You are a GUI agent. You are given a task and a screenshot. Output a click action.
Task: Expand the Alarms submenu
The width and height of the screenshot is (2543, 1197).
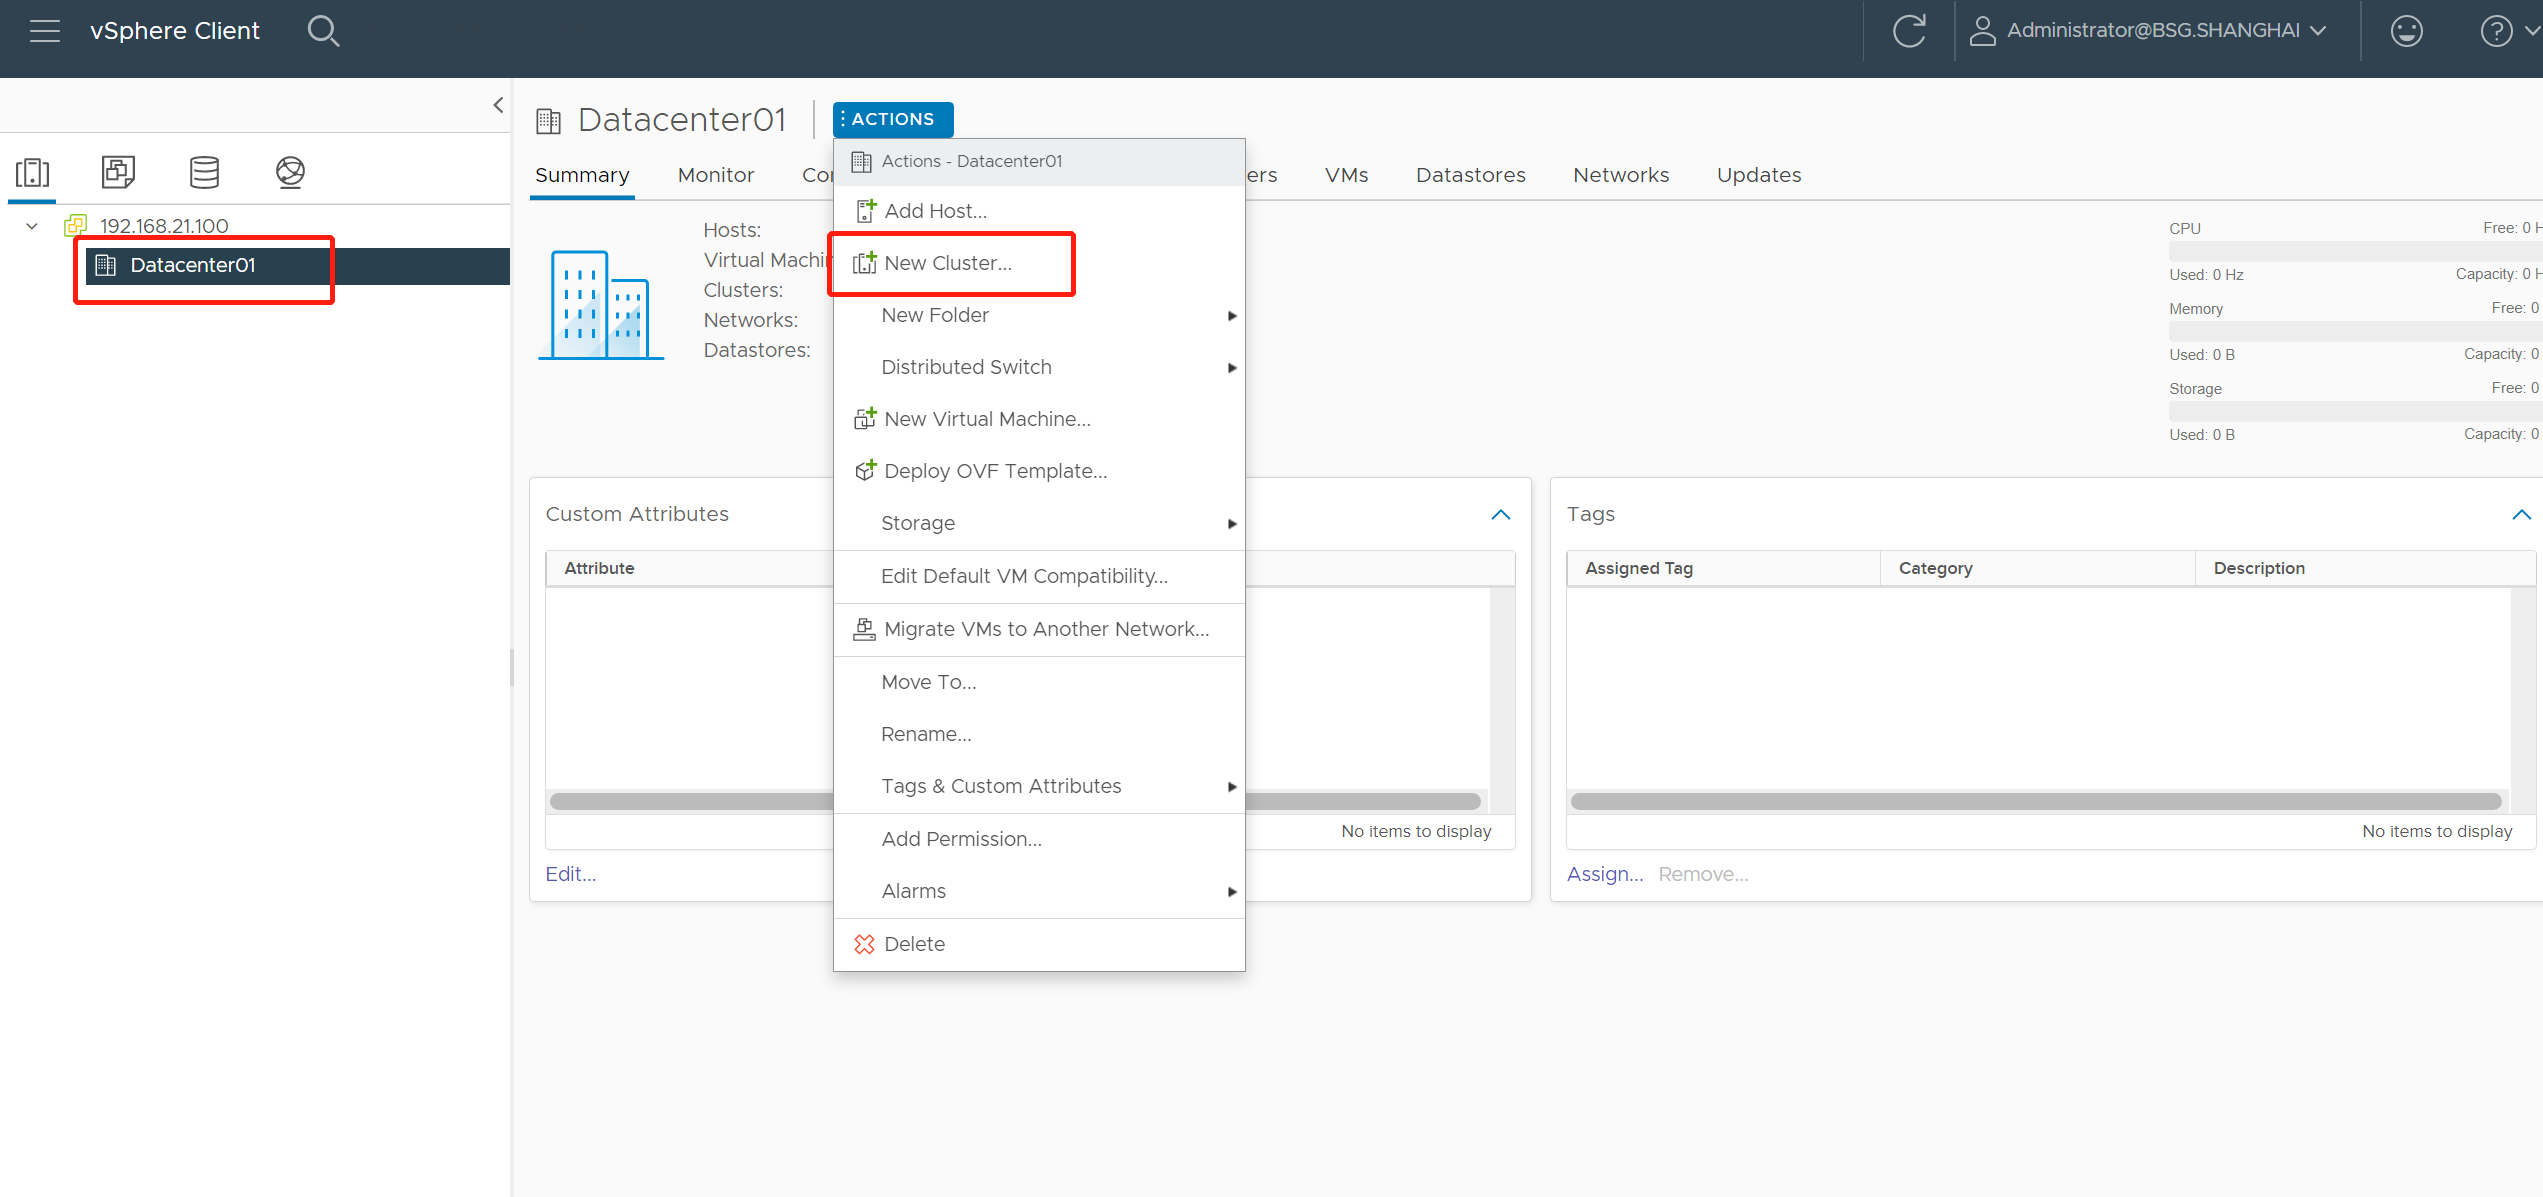(x=1039, y=891)
